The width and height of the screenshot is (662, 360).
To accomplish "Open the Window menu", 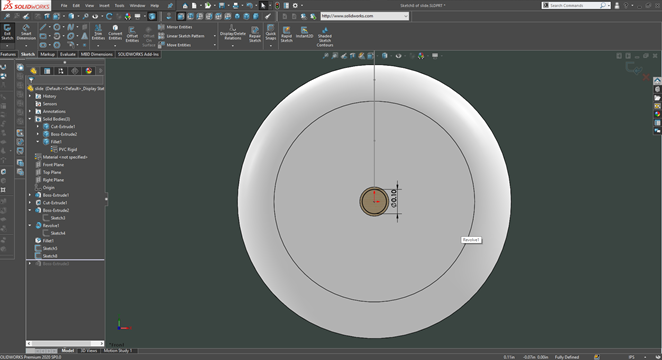I will 137,5.
